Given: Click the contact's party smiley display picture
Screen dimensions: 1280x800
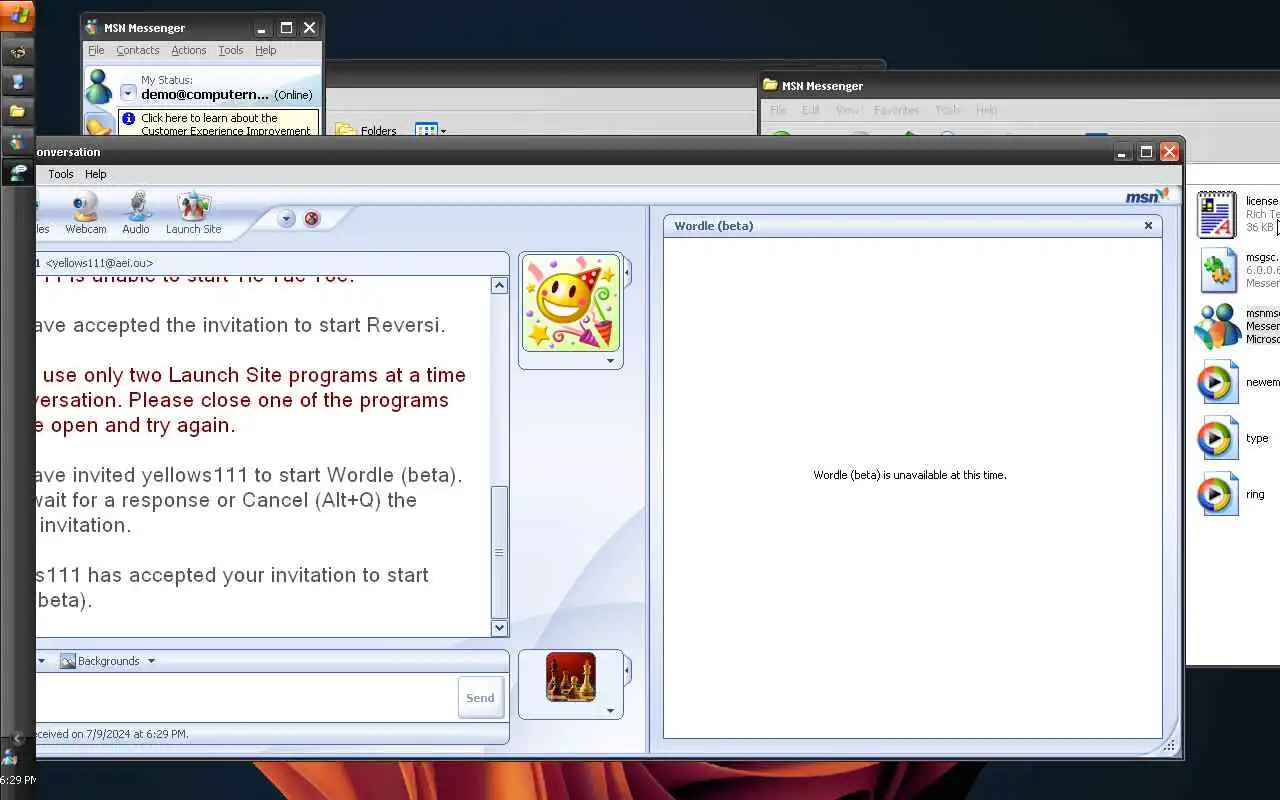Looking at the screenshot, I should click(x=571, y=303).
